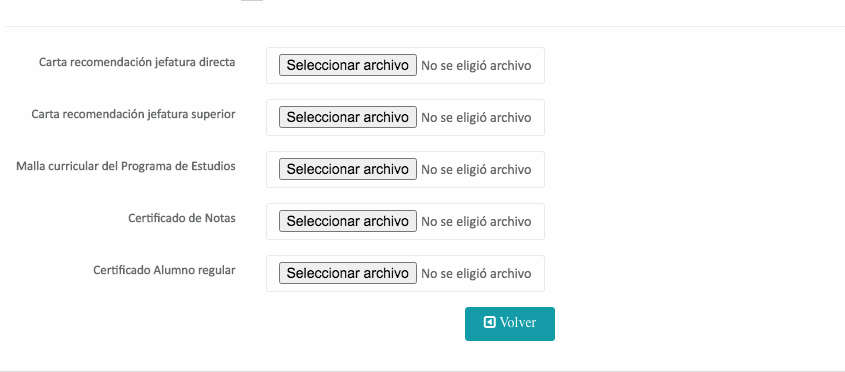
Task: Click 'No se eligió archivo' for Certificado de Notas
Action: [476, 222]
